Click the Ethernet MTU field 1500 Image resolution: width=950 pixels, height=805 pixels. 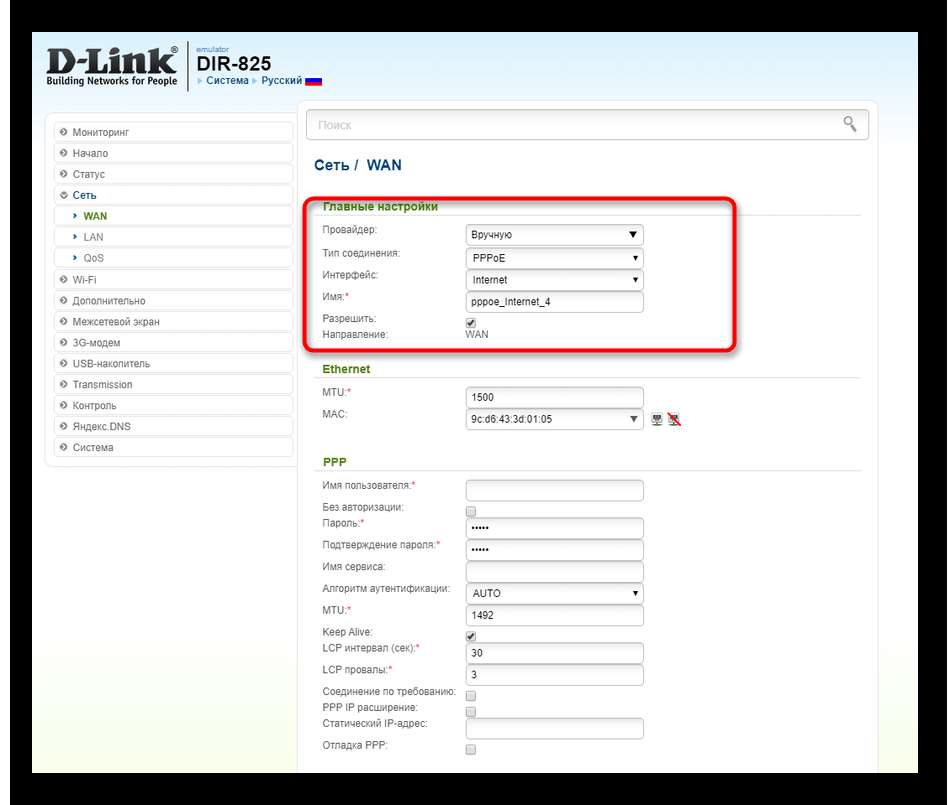point(554,397)
